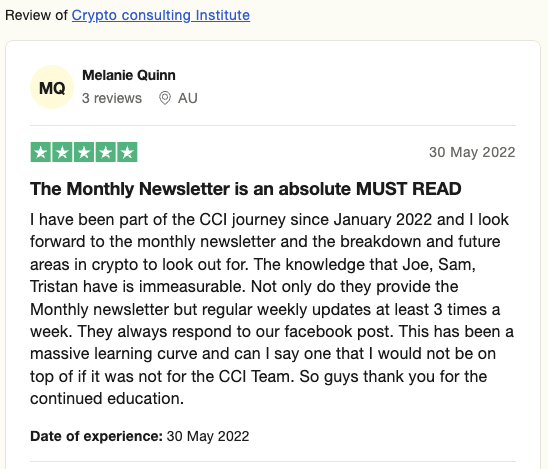Open Melanie Quinn's profile name
Screen dimensions: 548x469
pos(129,75)
